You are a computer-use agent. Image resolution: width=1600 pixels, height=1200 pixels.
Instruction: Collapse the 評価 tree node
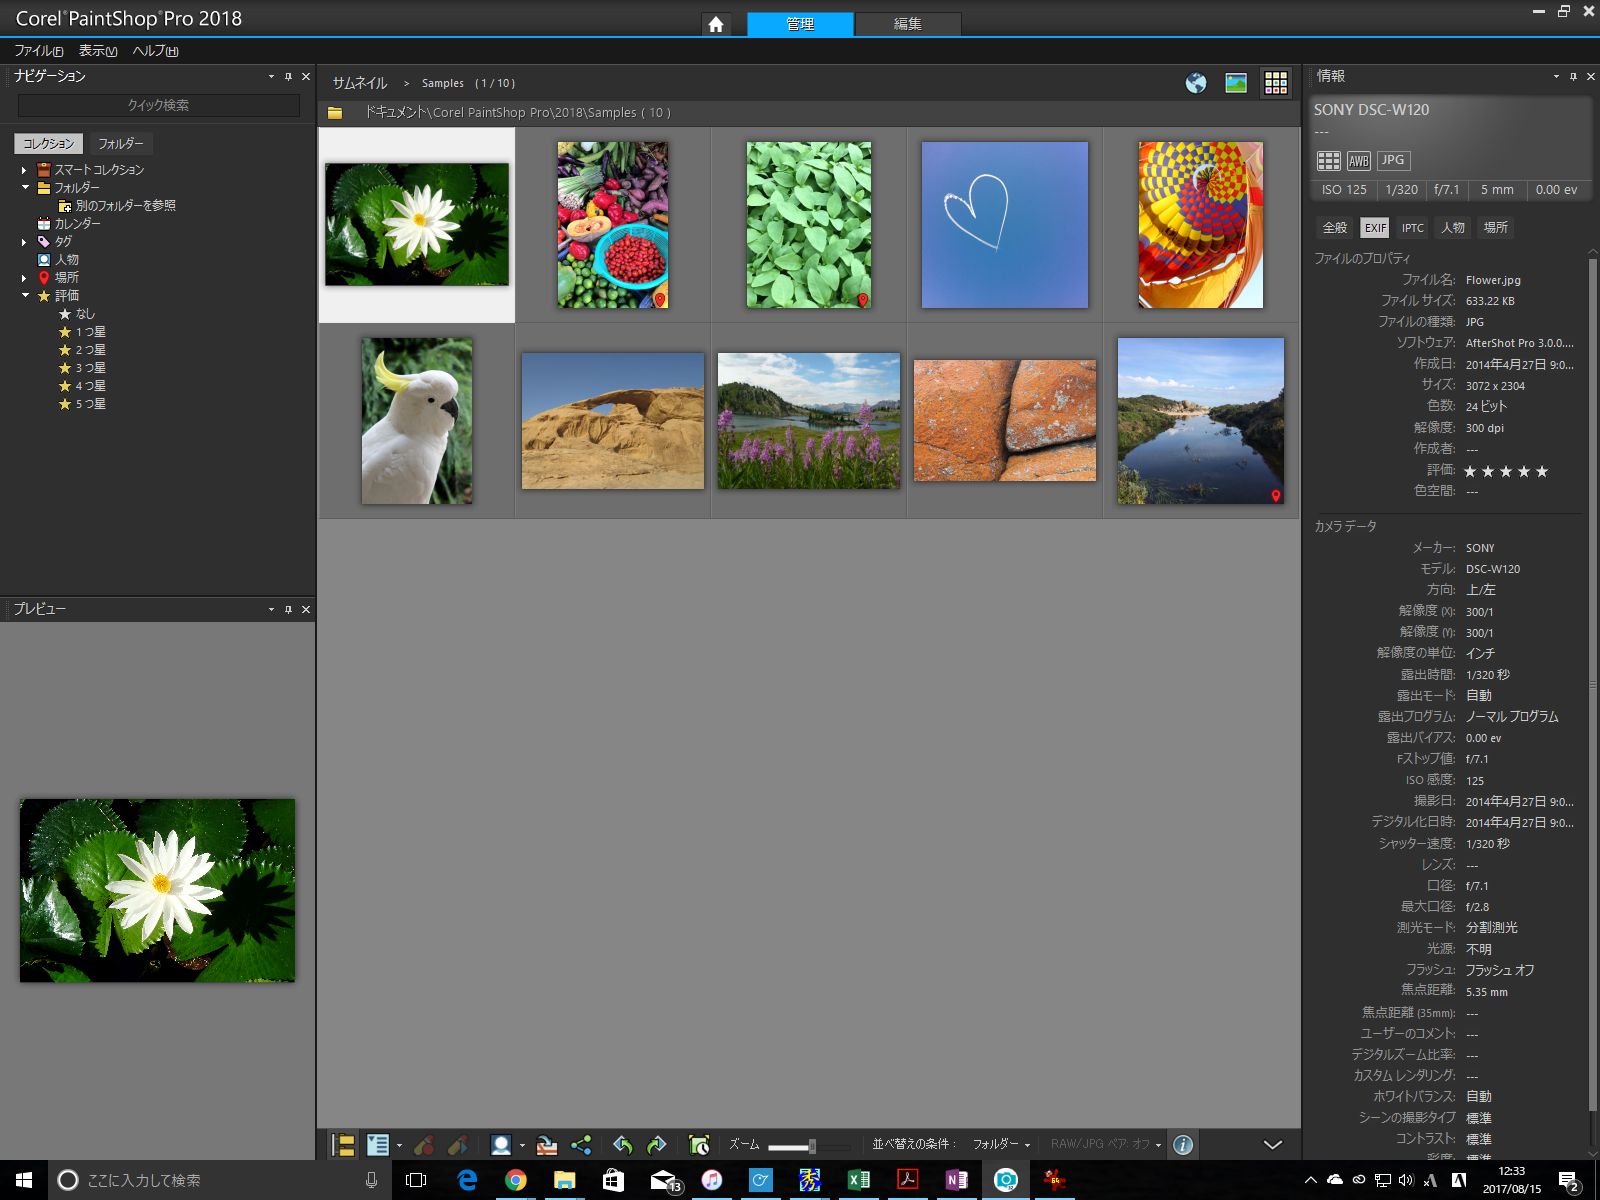click(24, 296)
